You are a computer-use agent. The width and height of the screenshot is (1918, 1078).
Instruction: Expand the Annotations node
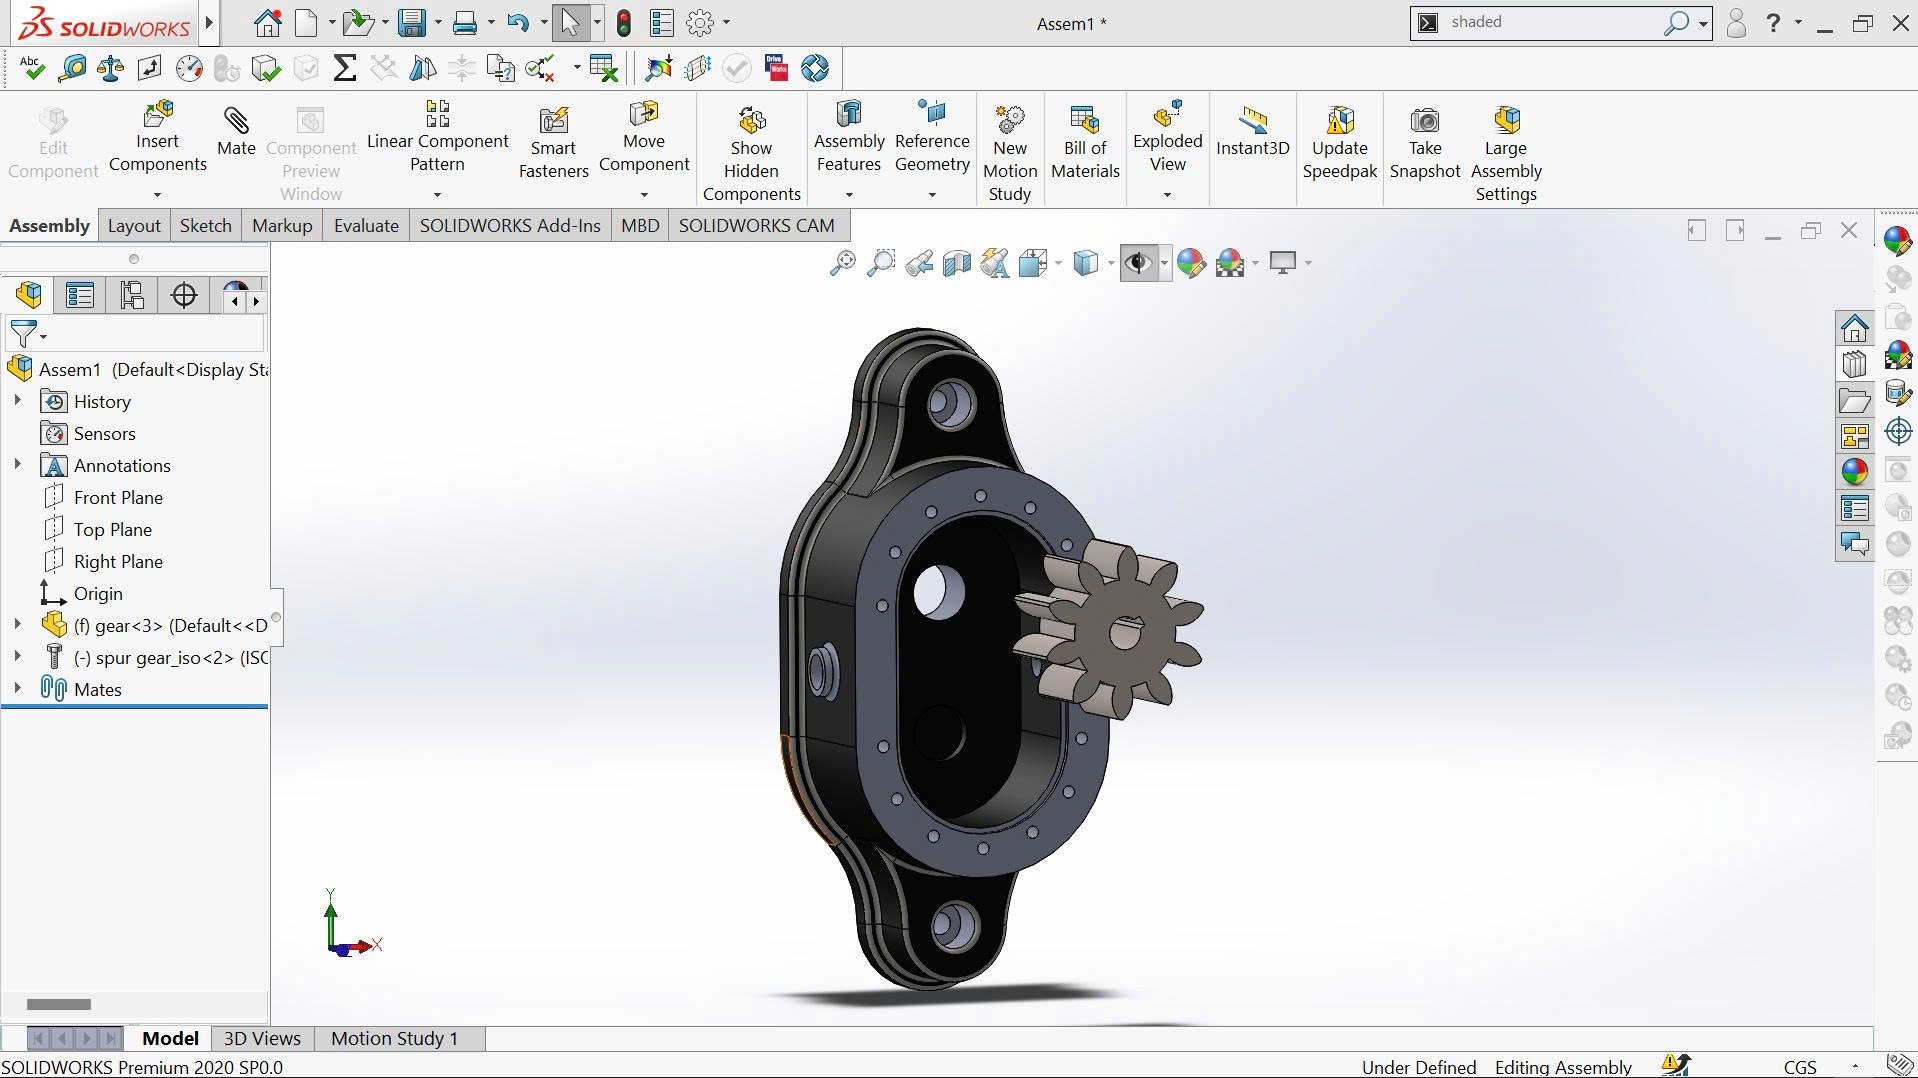coord(18,465)
